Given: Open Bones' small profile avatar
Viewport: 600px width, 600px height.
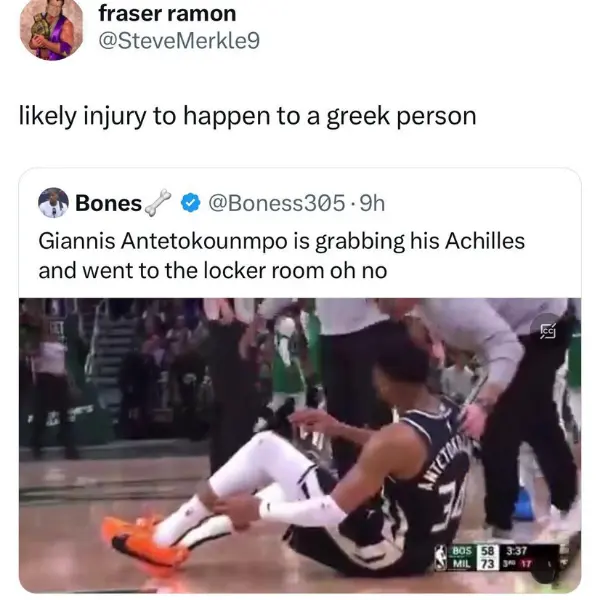Looking at the screenshot, I should [54, 203].
